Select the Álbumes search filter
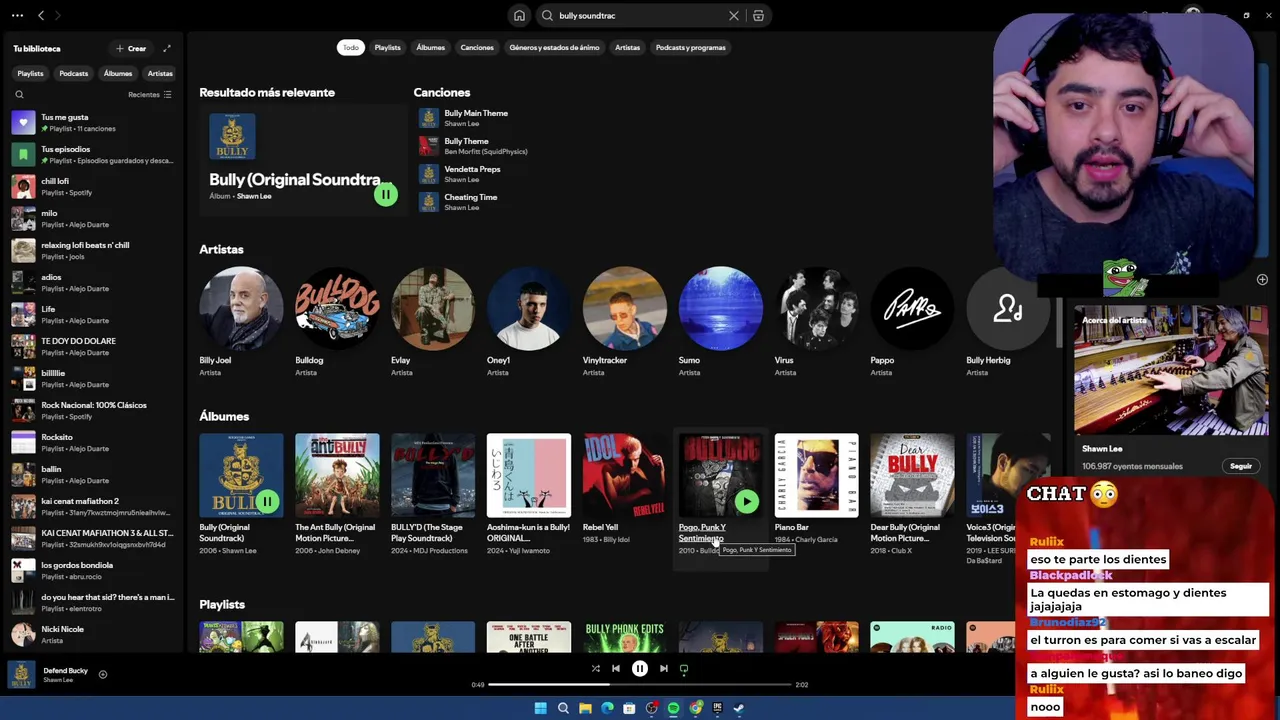Screen dimensions: 1280x720 430,47
